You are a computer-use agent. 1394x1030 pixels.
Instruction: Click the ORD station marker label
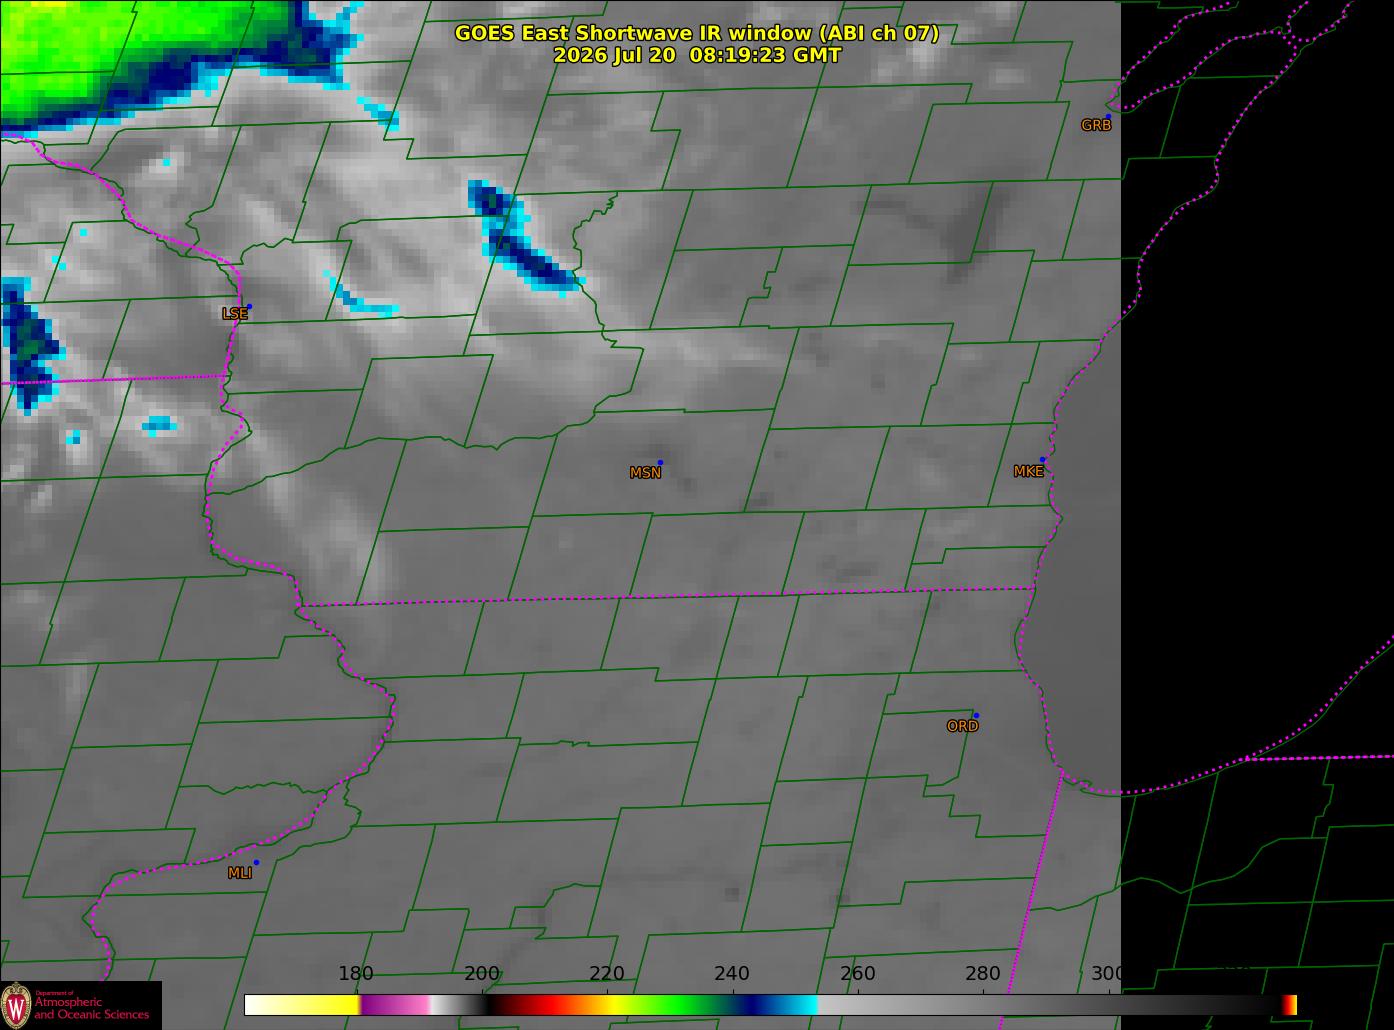pyautogui.click(x=962, y=726)
